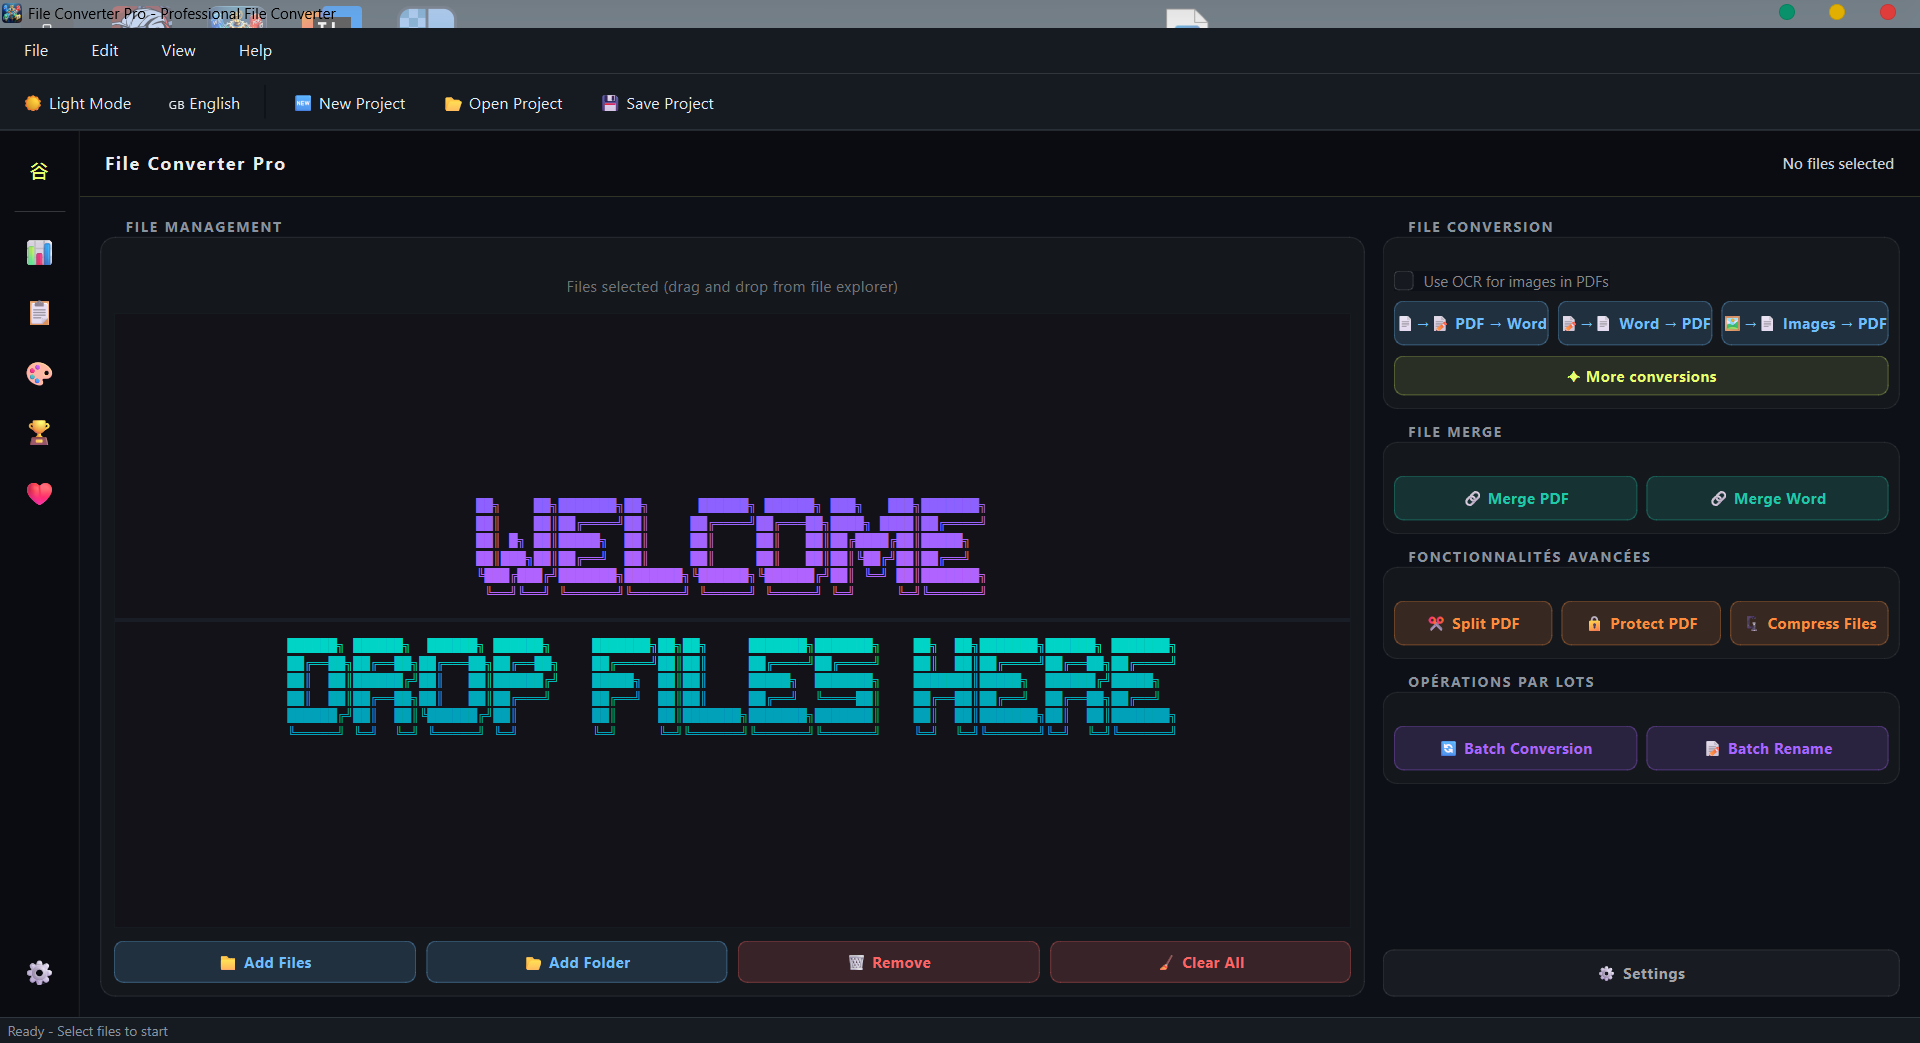The image size is (1920, 1043).
Task: Enable Use OCR for images in PDFs
Action: pyautogui.click(x=1404, y=281)
